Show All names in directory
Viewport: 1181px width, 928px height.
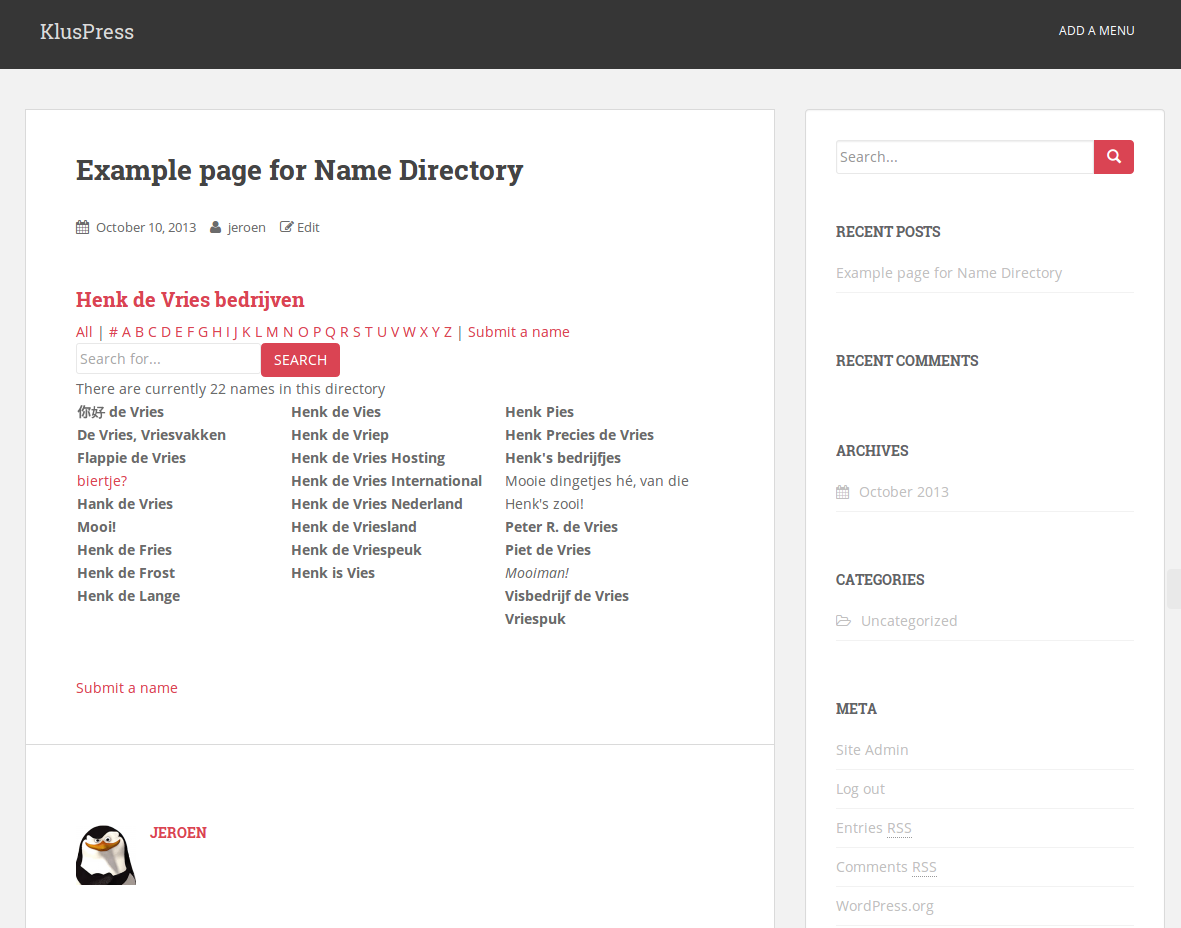(x=84, y=332)
